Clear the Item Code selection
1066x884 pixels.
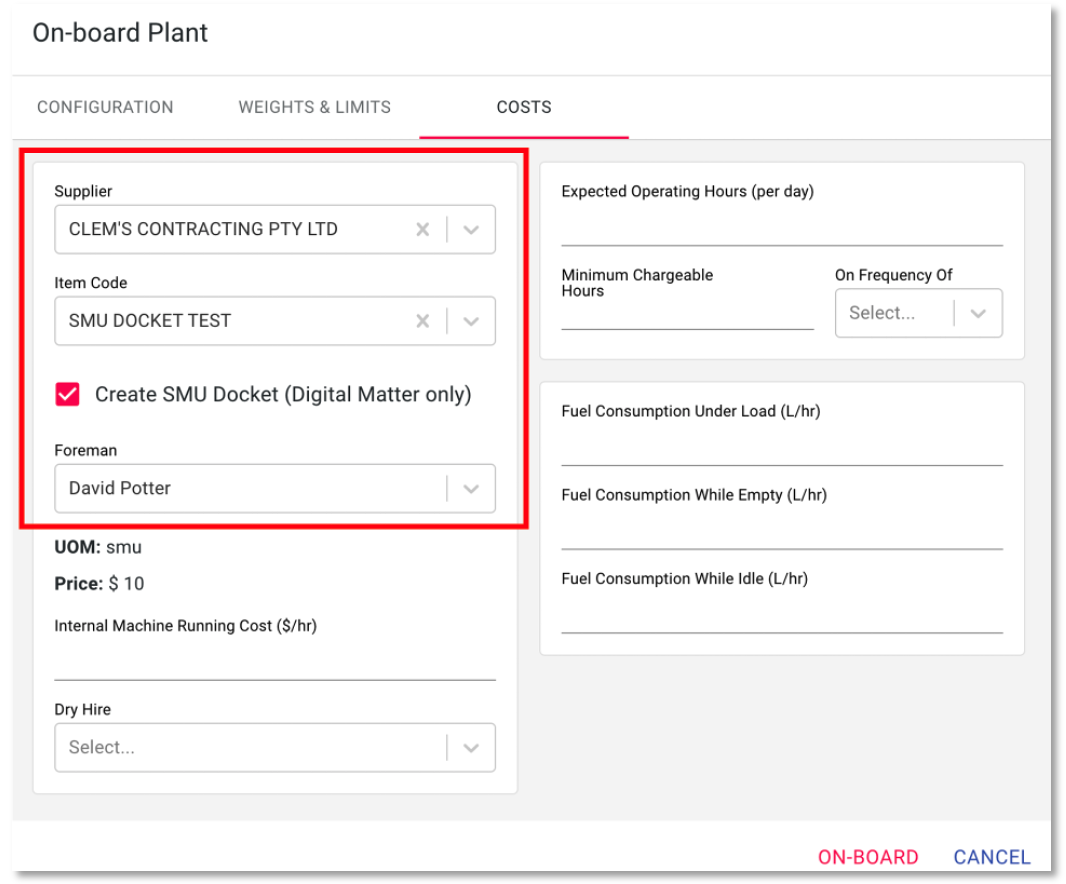422,321
